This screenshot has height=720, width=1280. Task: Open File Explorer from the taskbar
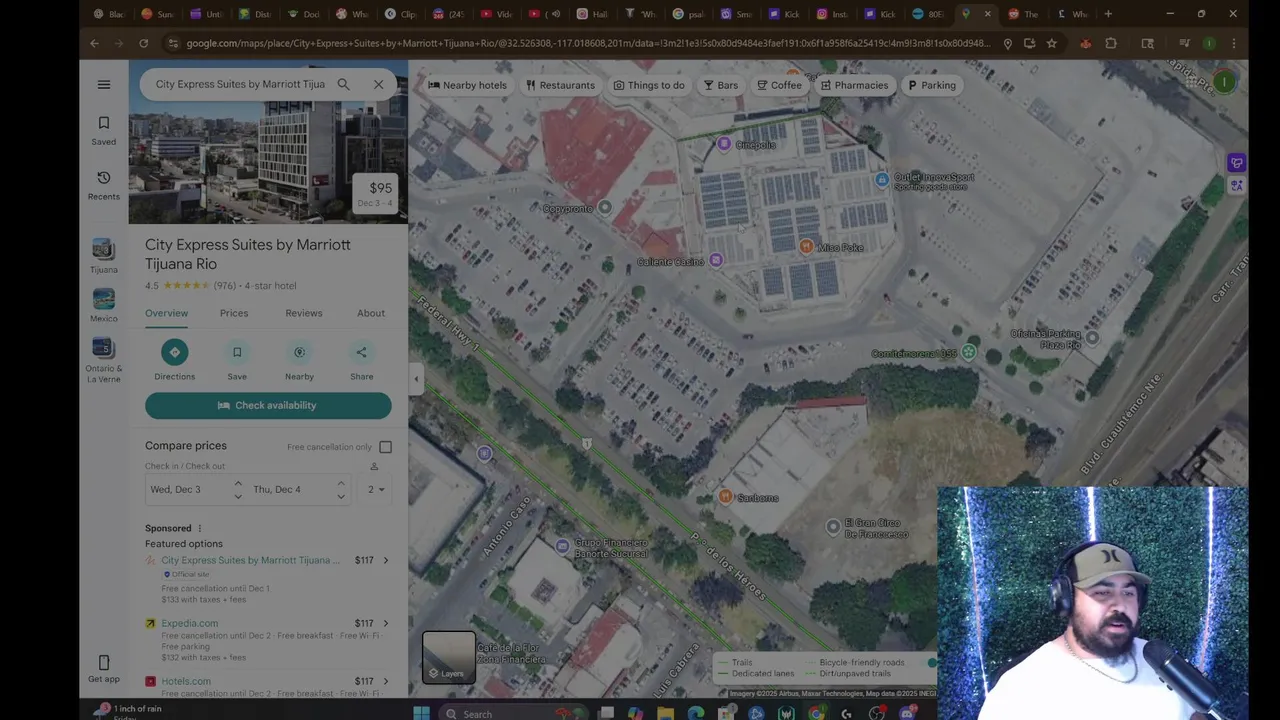[x=665, y=713]
